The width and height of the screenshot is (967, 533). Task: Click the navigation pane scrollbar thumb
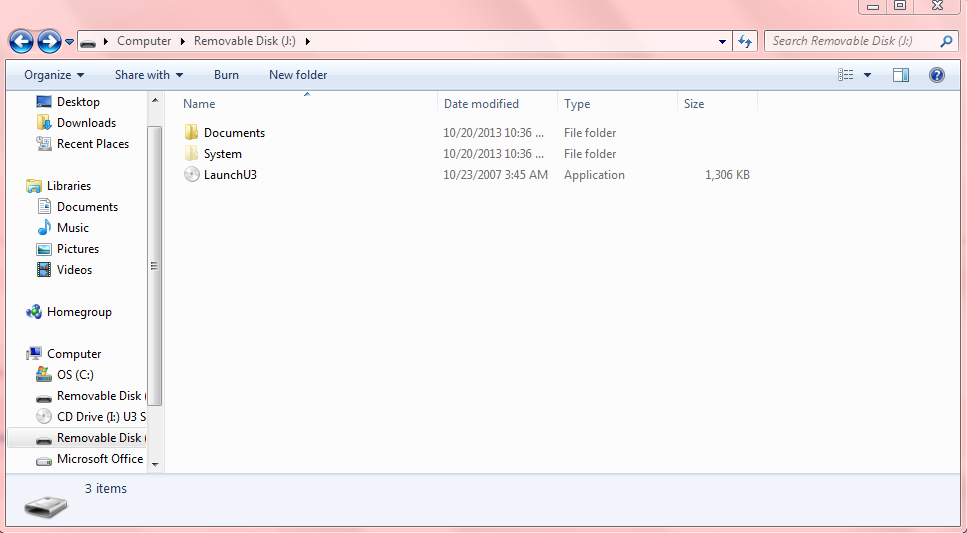click(155, 266)
